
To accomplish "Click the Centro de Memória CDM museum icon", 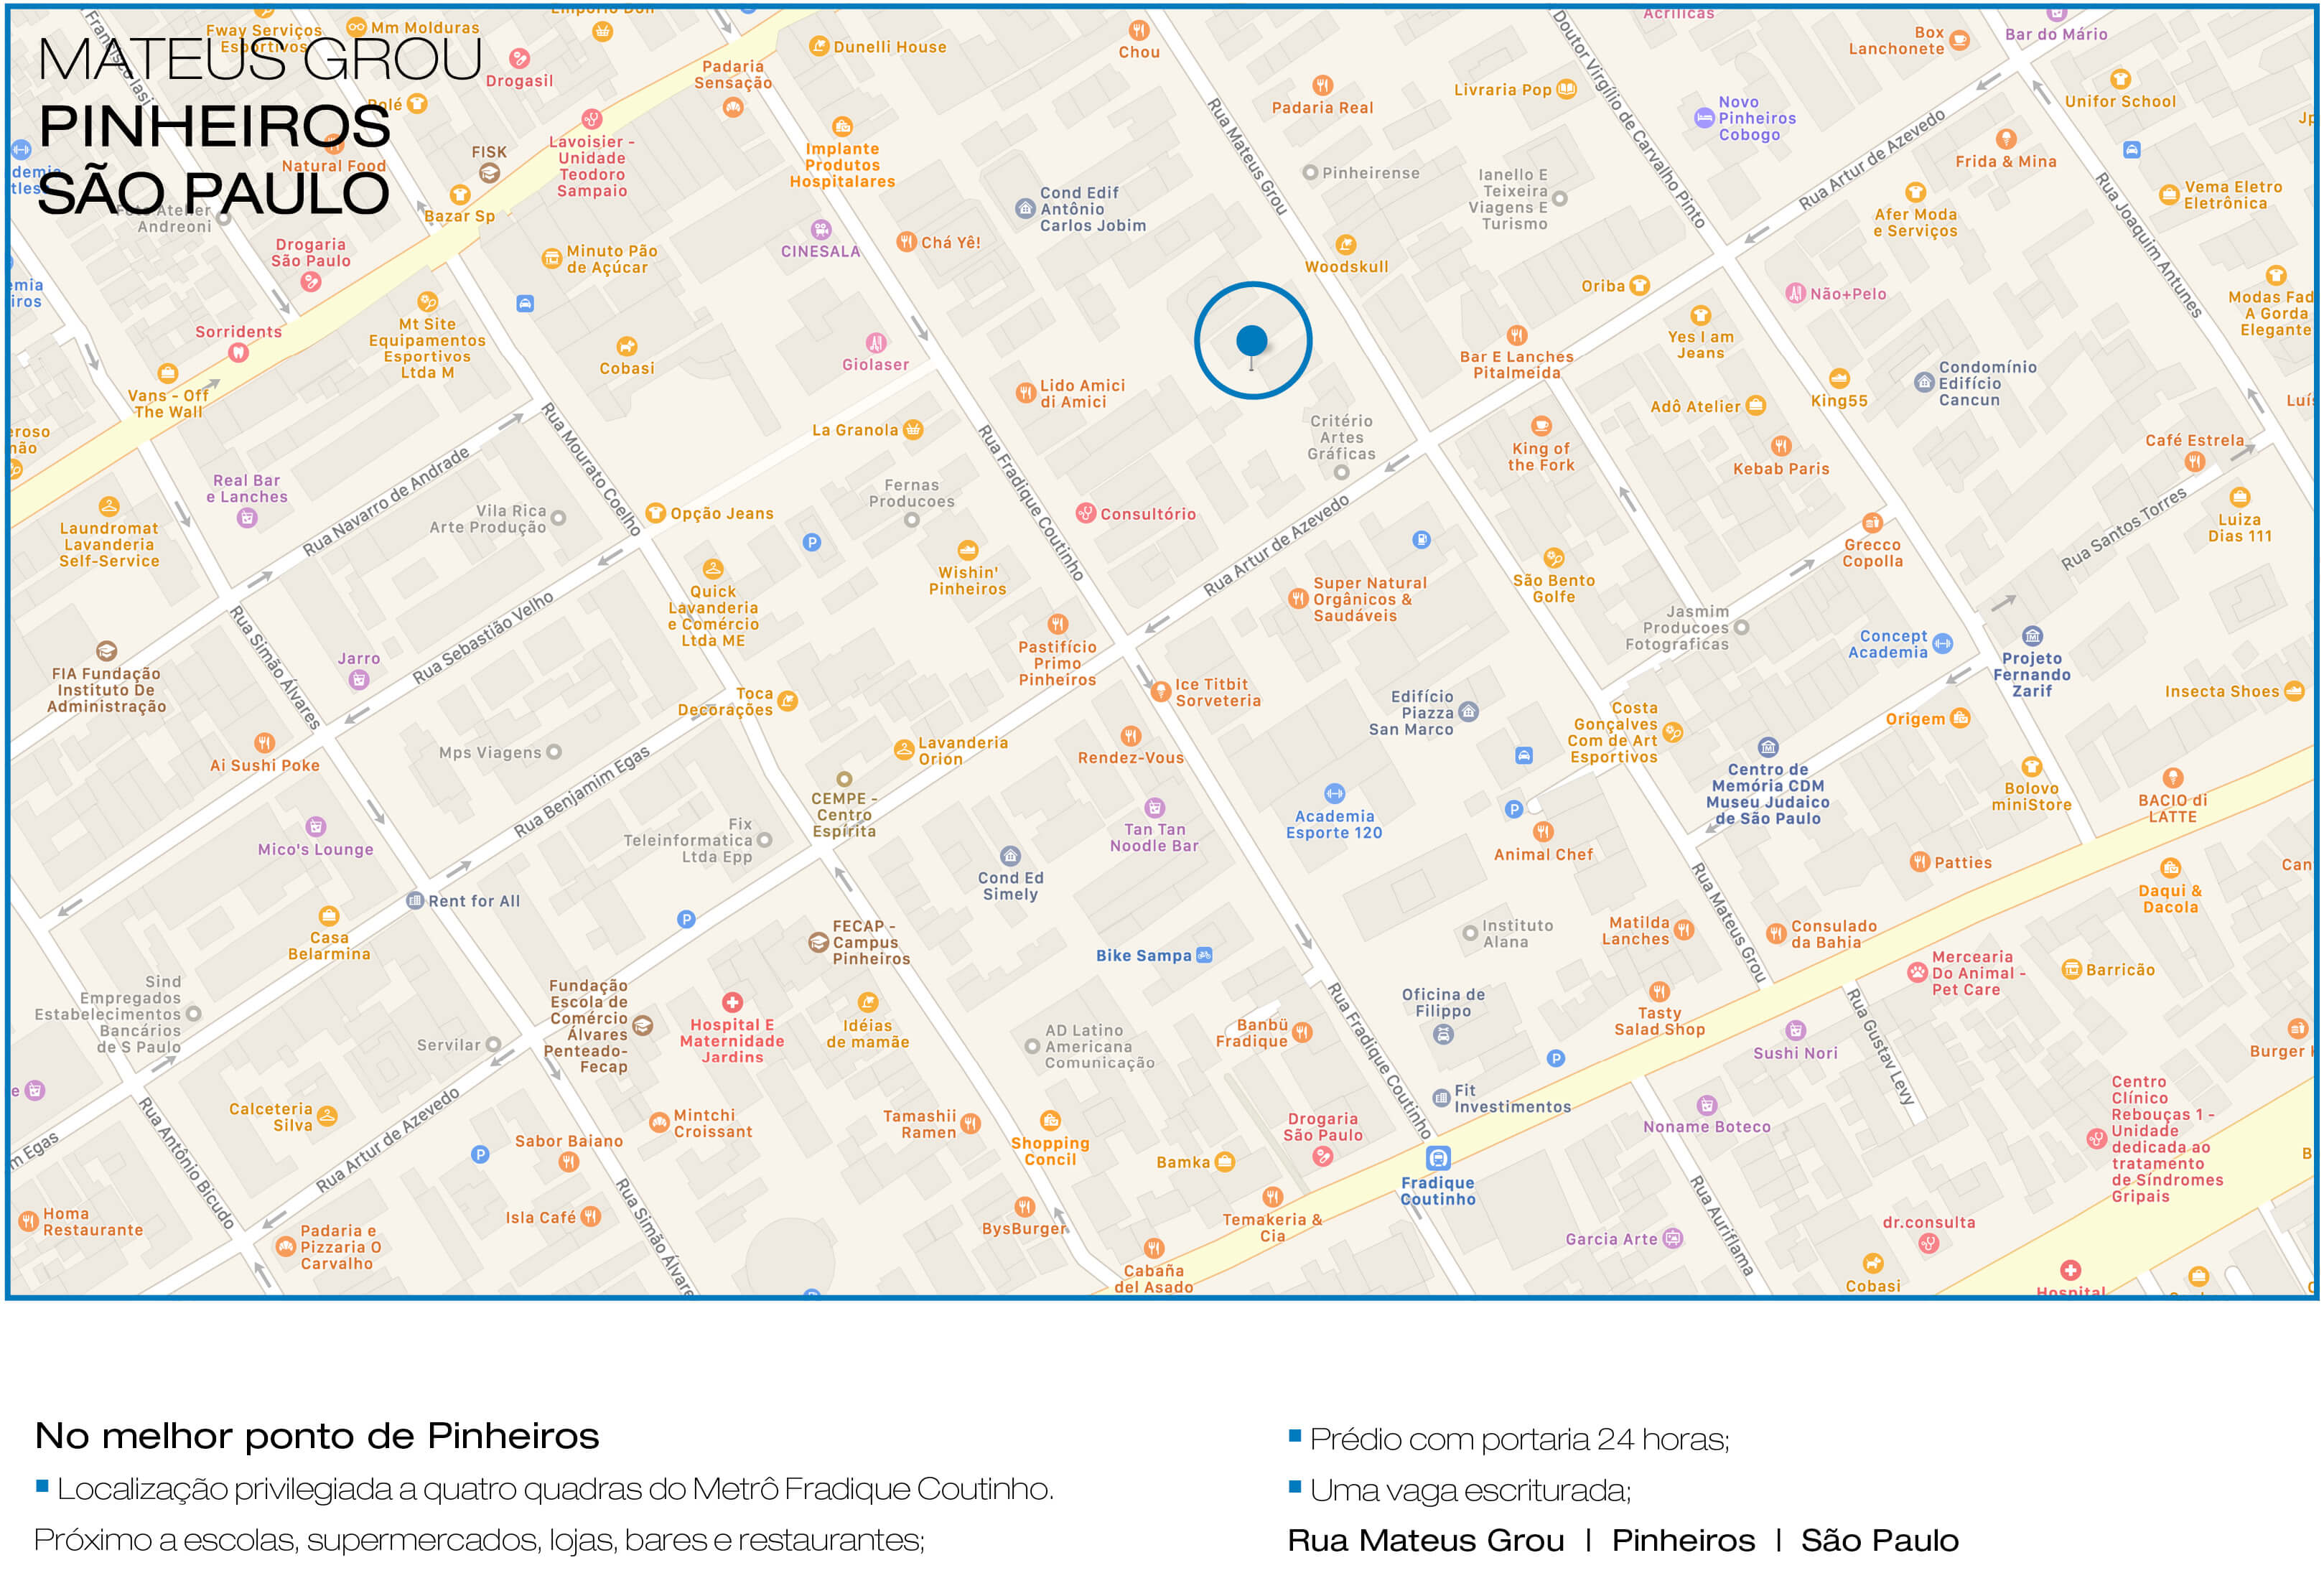I will (x=1768, y=747).
